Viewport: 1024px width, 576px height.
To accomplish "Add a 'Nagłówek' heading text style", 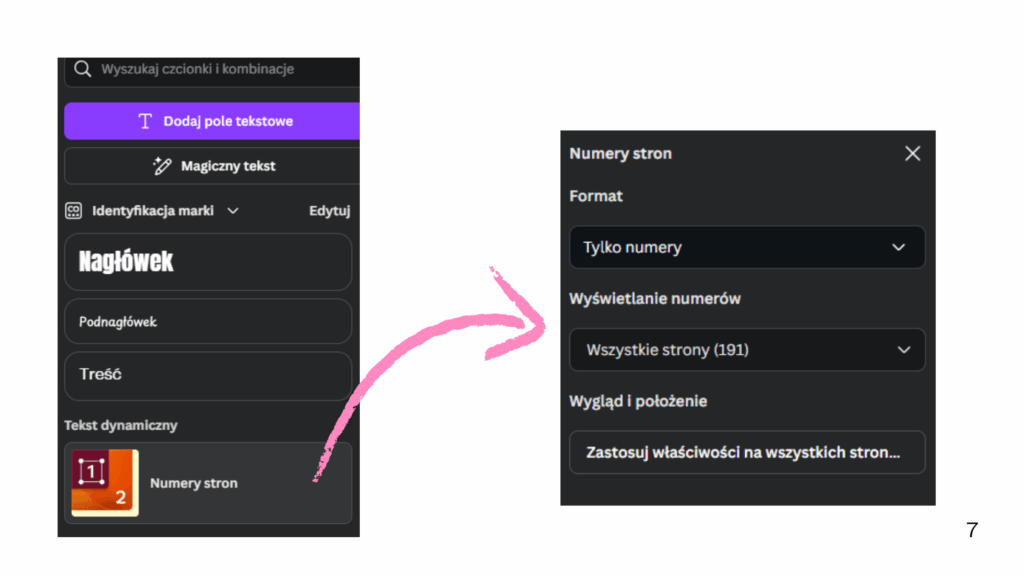I will 207,262.
